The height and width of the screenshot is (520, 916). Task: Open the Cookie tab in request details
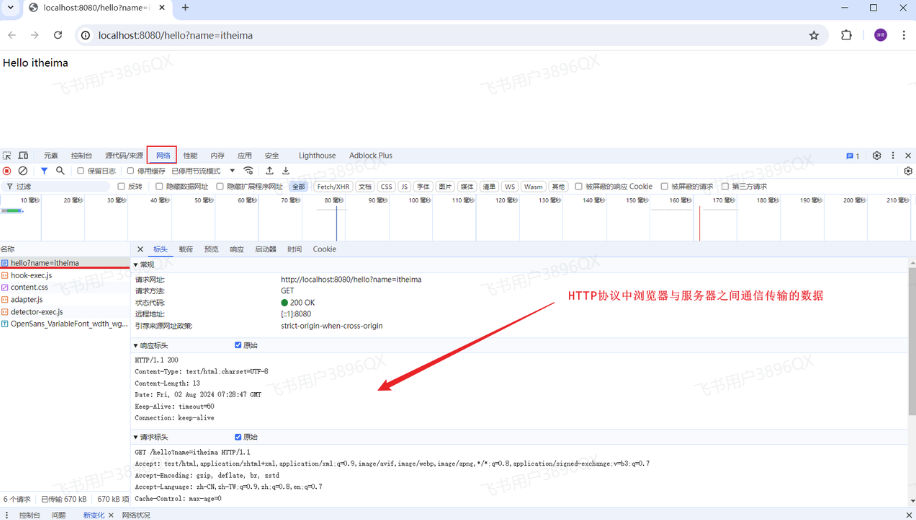[324, 249]
